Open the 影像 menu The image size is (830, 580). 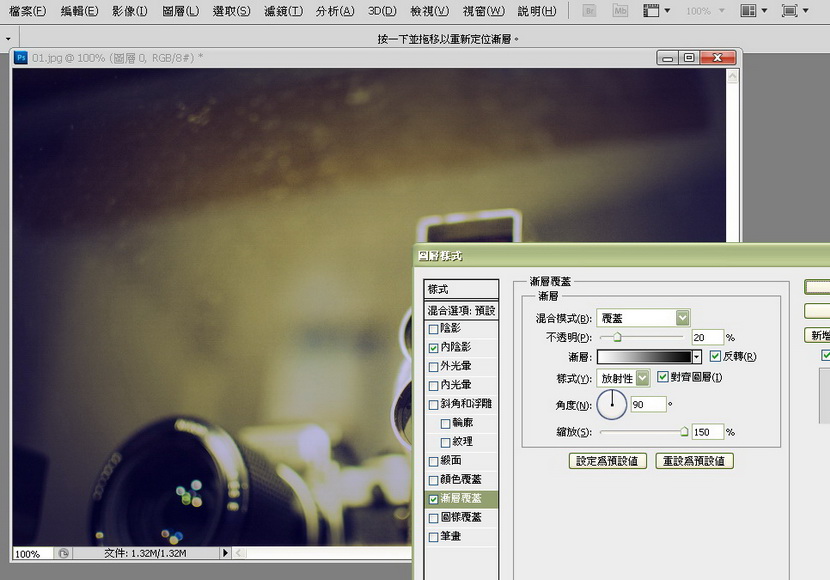[x=129, y=11]
